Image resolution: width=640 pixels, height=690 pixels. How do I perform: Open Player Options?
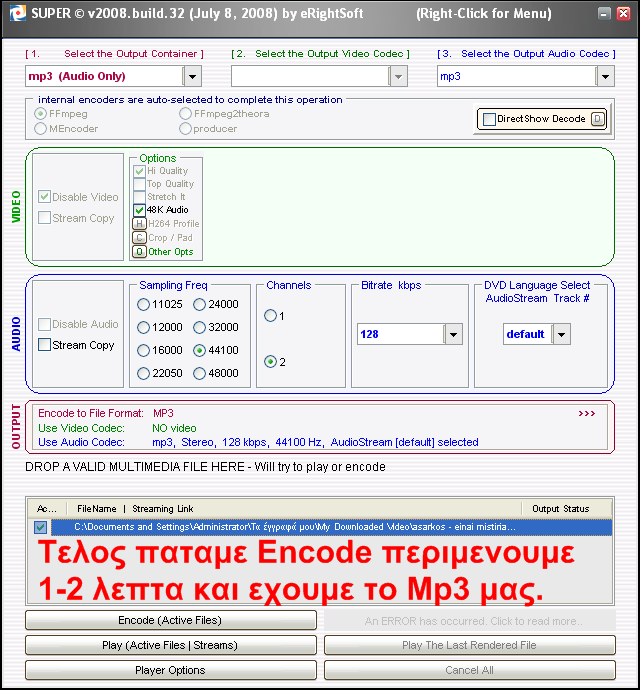coord(171,670)
